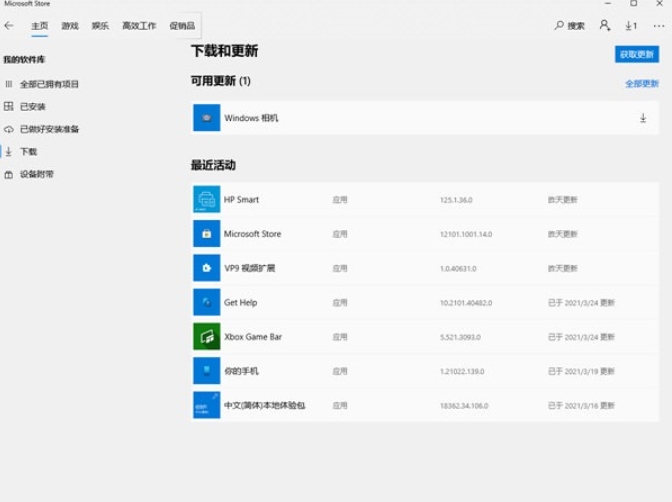The width and height of the screenshot is (672, 502).
Task: Open the Xbox Game Bar entry name
Action: [253, 337]
